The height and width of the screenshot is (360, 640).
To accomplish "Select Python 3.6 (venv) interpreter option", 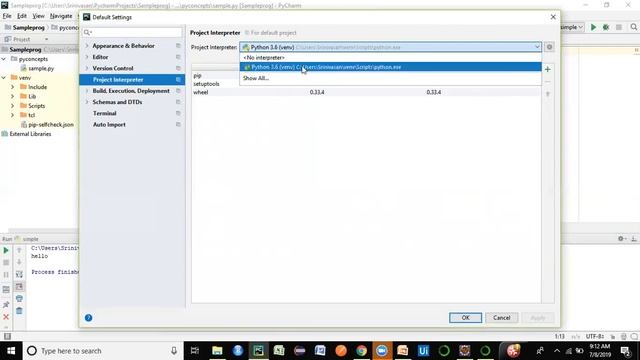I will point(391,67).
